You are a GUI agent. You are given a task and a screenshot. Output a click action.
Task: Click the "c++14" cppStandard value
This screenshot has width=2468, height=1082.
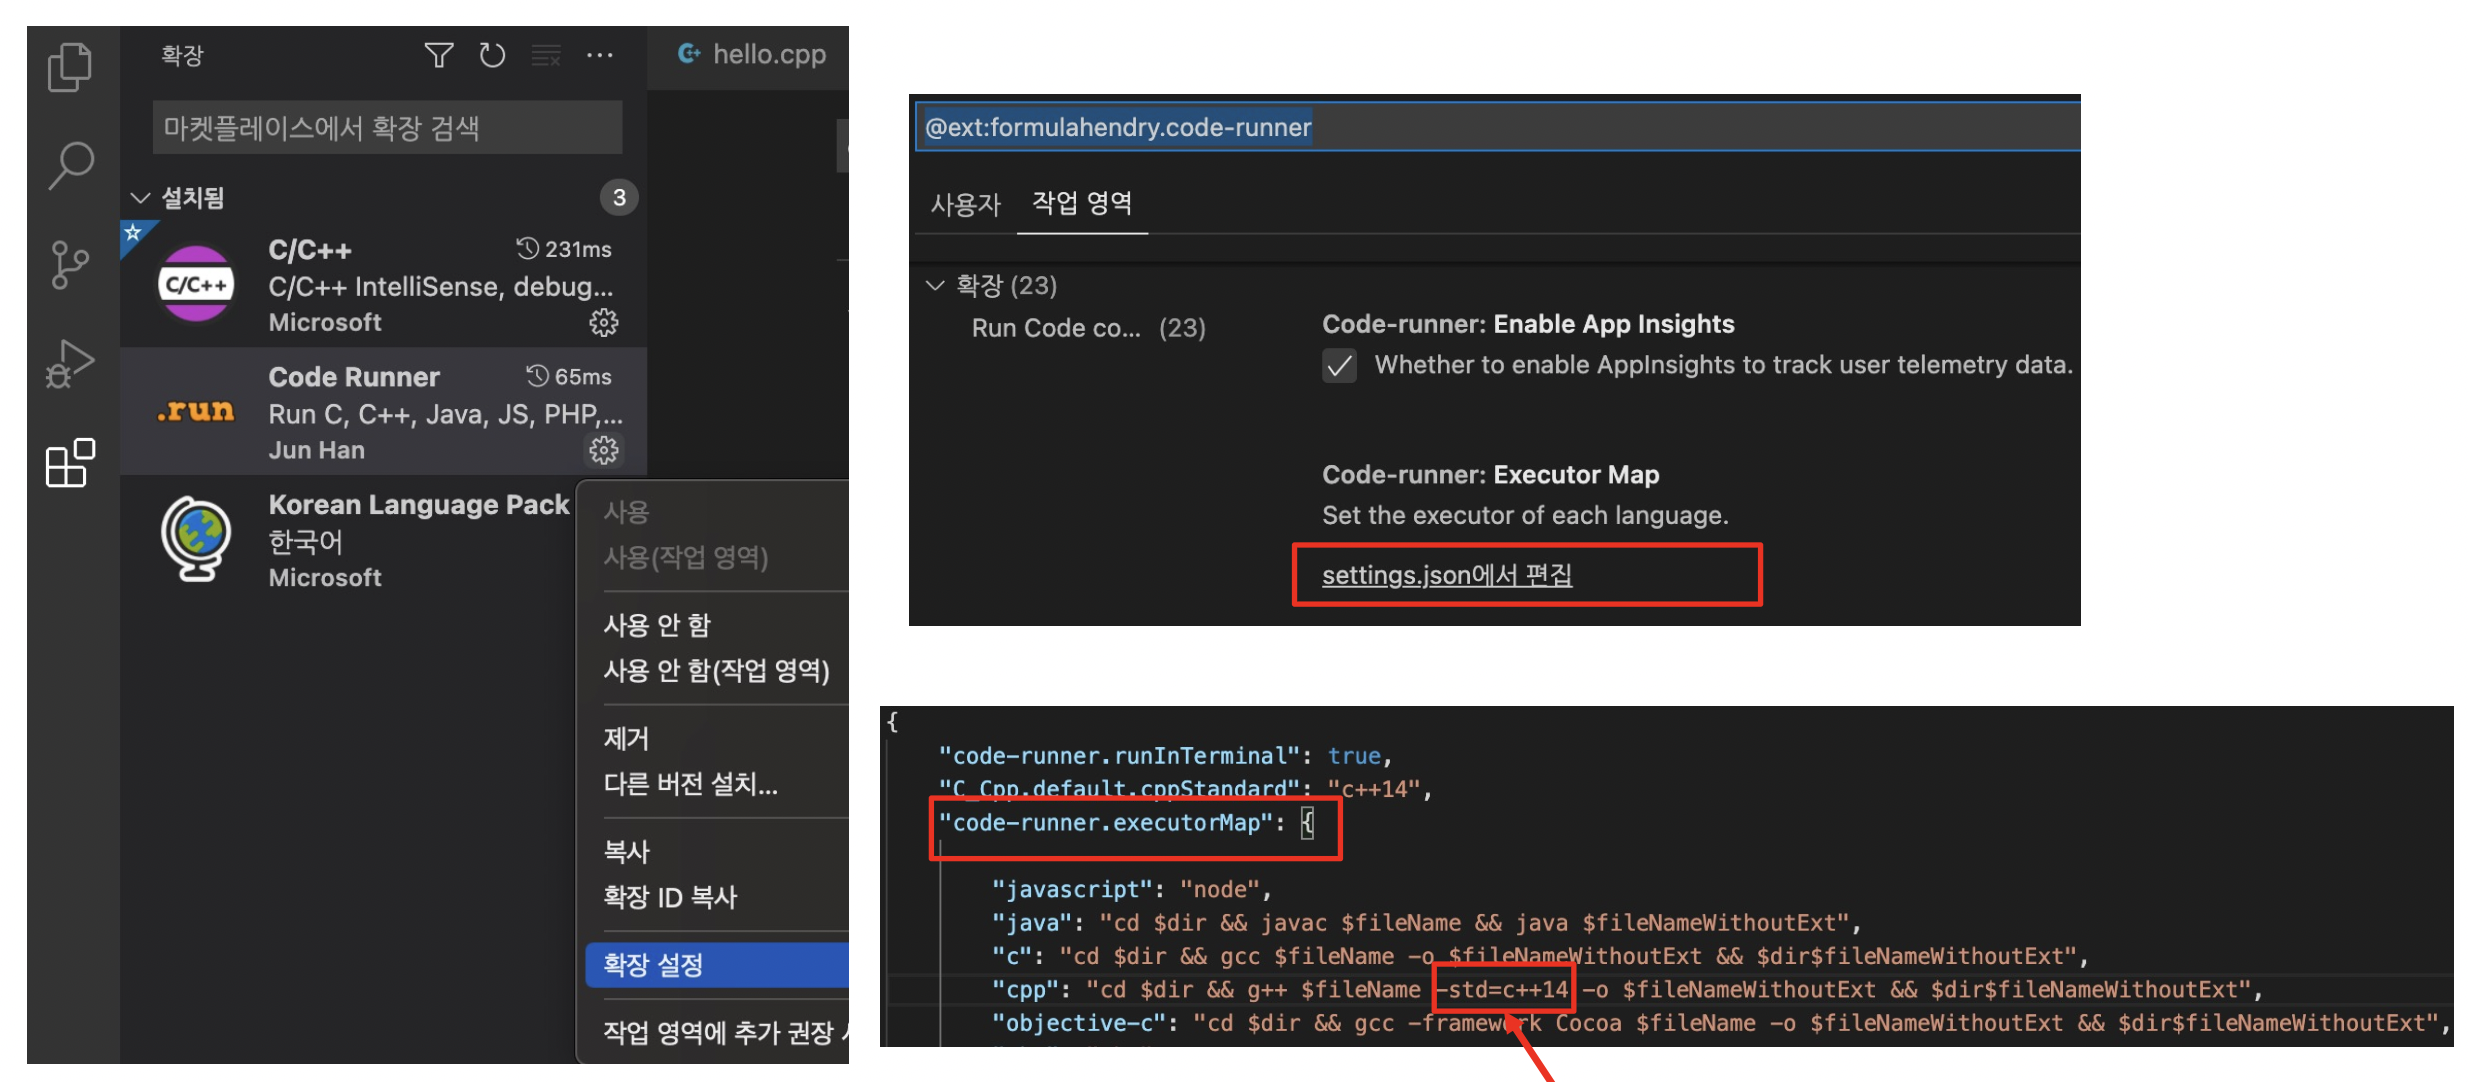pyautogui.click(x=1374, y=790)
